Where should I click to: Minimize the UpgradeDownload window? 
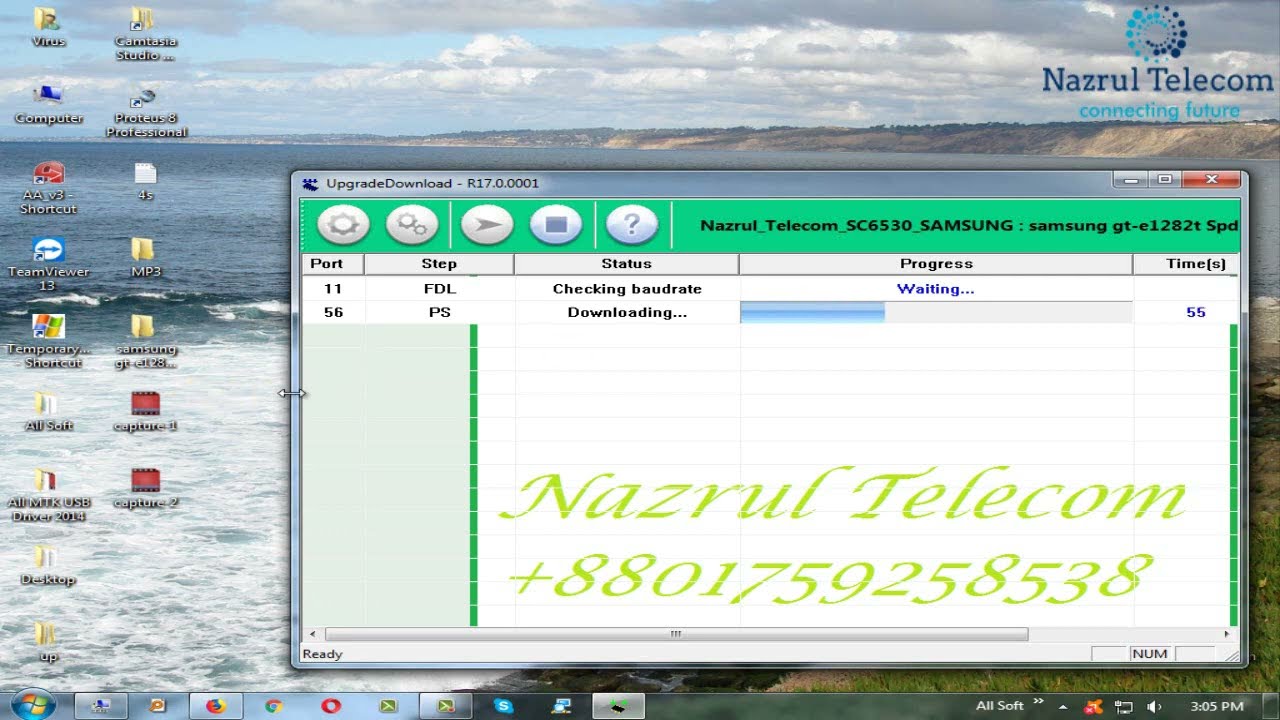click(1130, 180)
